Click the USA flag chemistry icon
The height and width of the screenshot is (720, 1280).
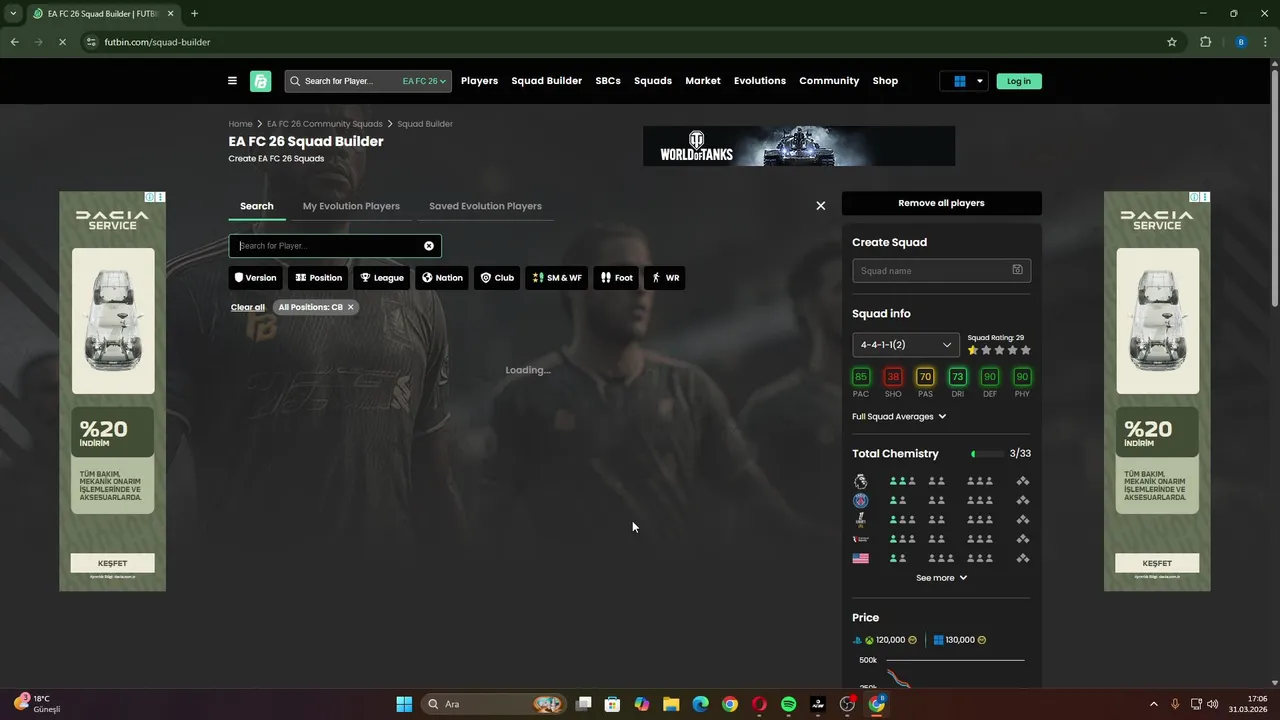[860, 558]
